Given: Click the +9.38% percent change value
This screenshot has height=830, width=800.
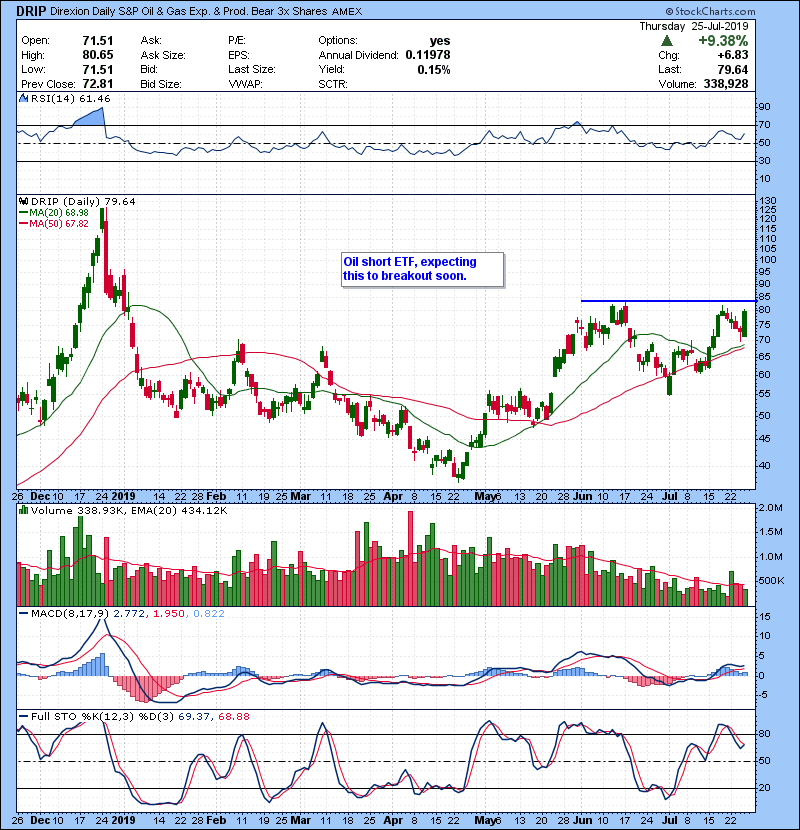Looking at the screenshot, I should [723, 41].
